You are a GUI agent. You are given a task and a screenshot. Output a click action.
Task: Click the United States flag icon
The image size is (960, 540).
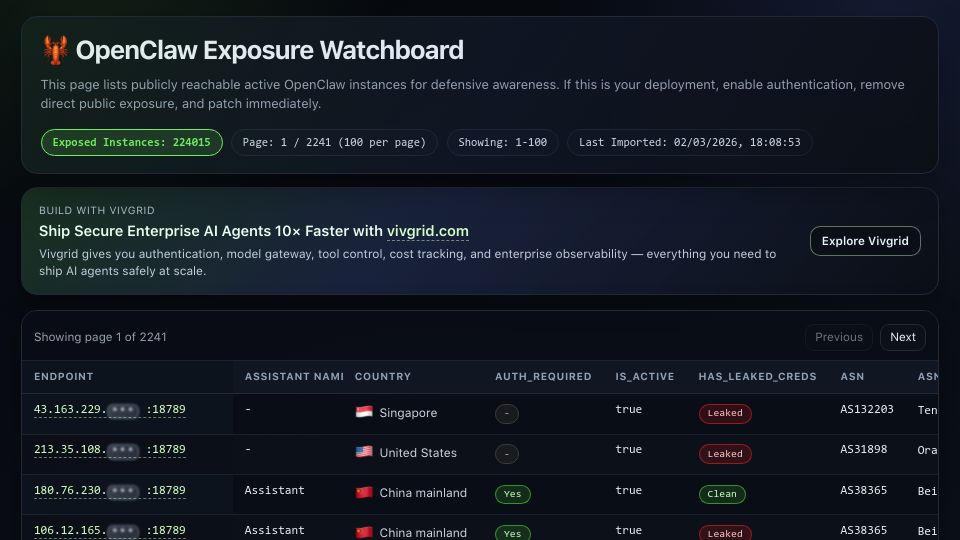pos(364,452)
